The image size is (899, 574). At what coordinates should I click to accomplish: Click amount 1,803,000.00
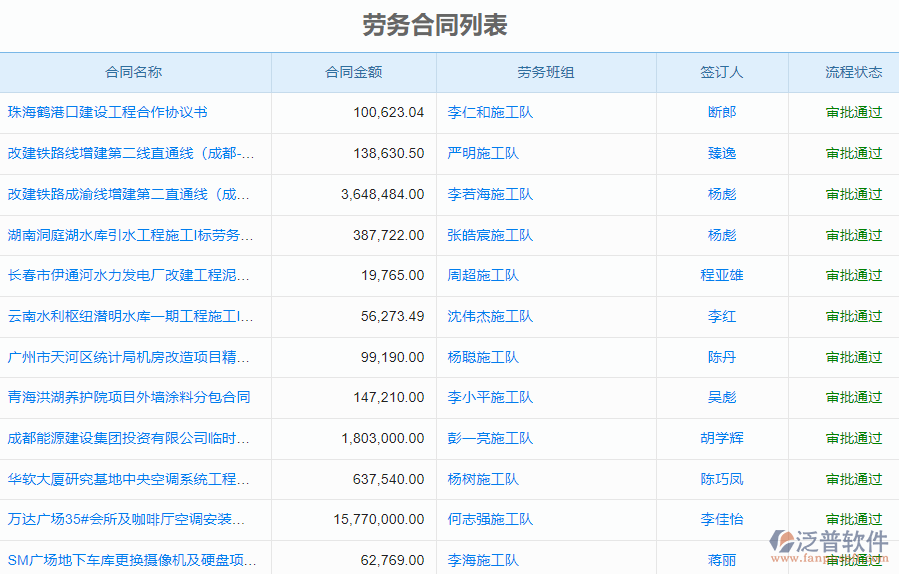coord(383,439)
